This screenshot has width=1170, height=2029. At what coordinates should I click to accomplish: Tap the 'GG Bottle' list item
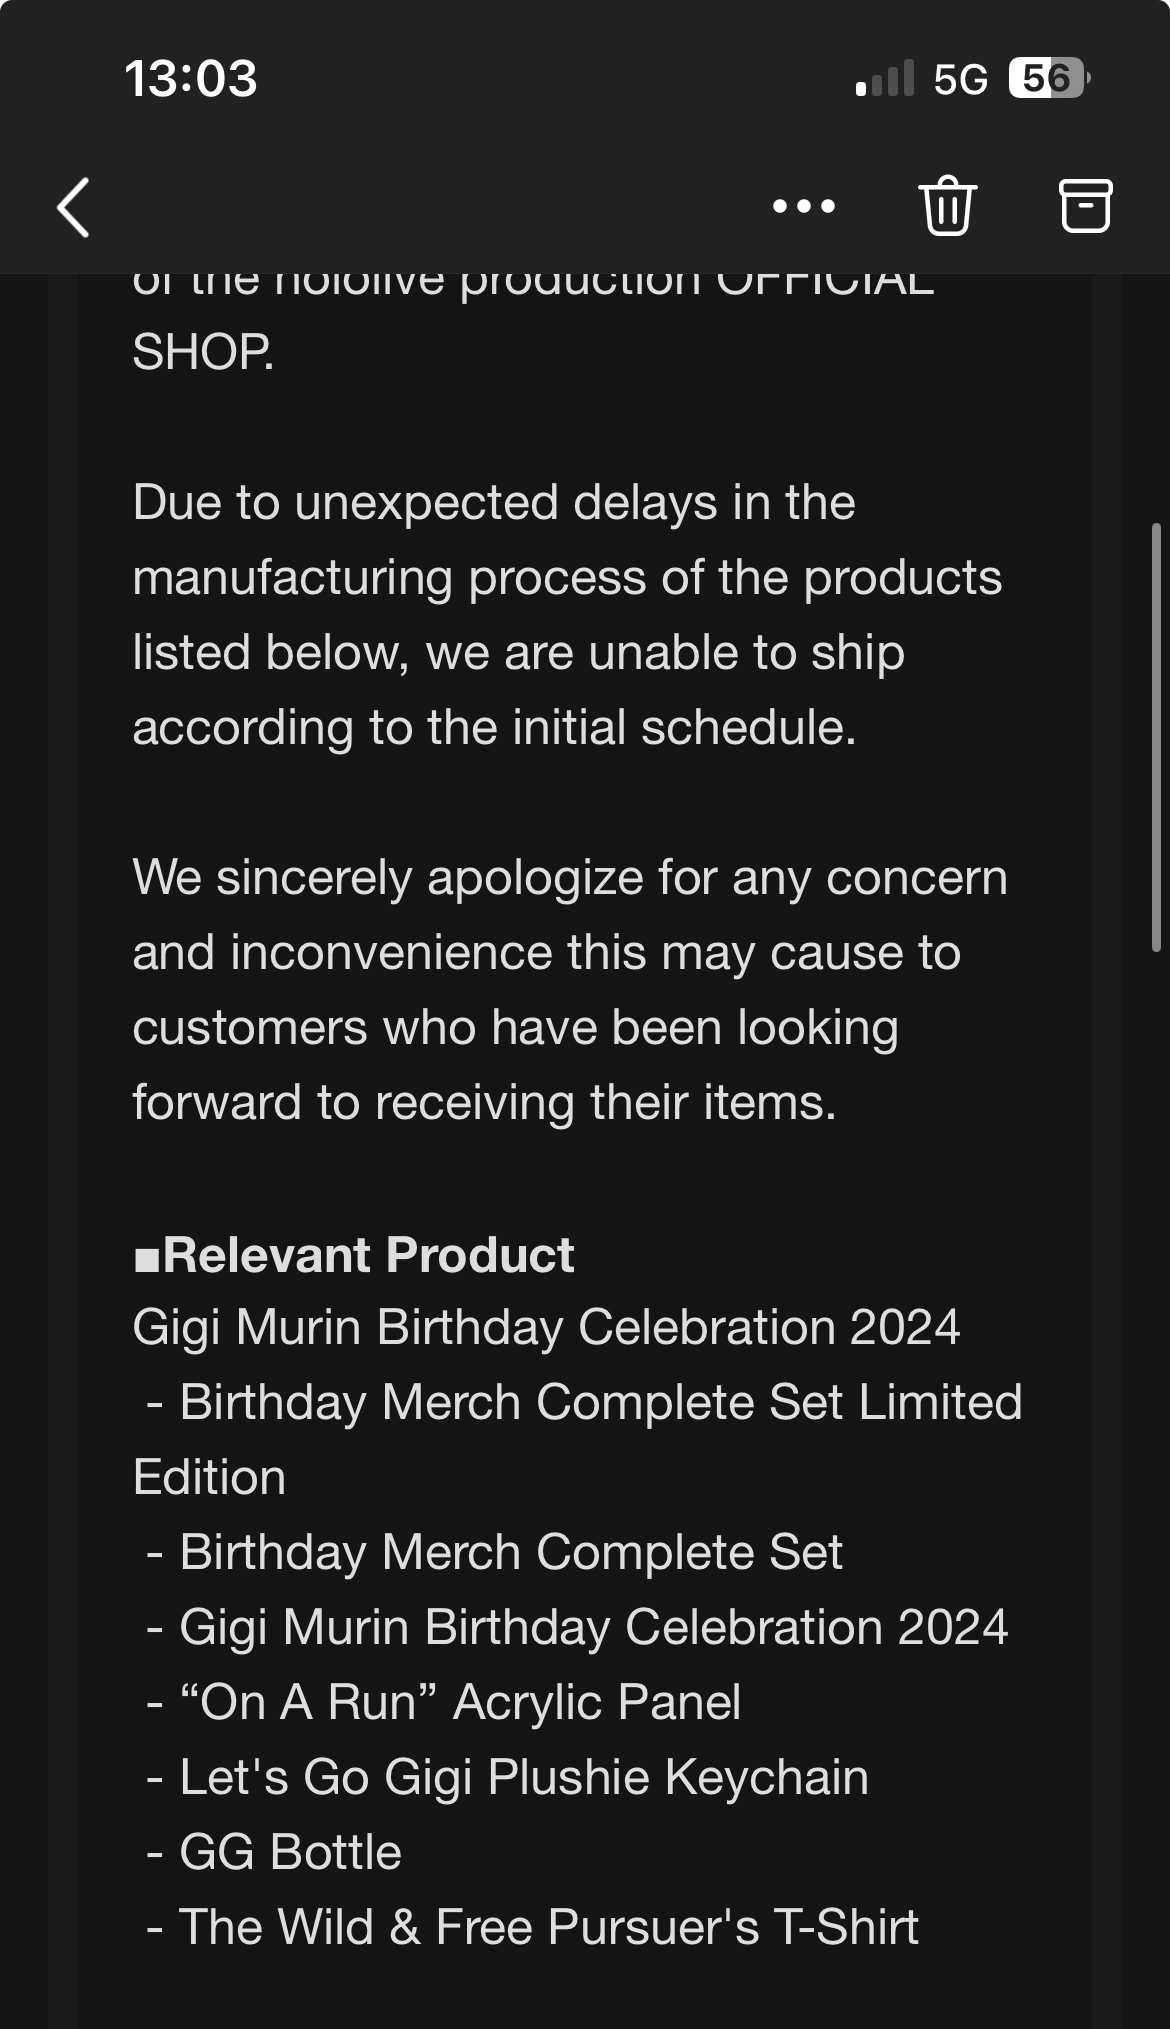tap(290, 1852)
